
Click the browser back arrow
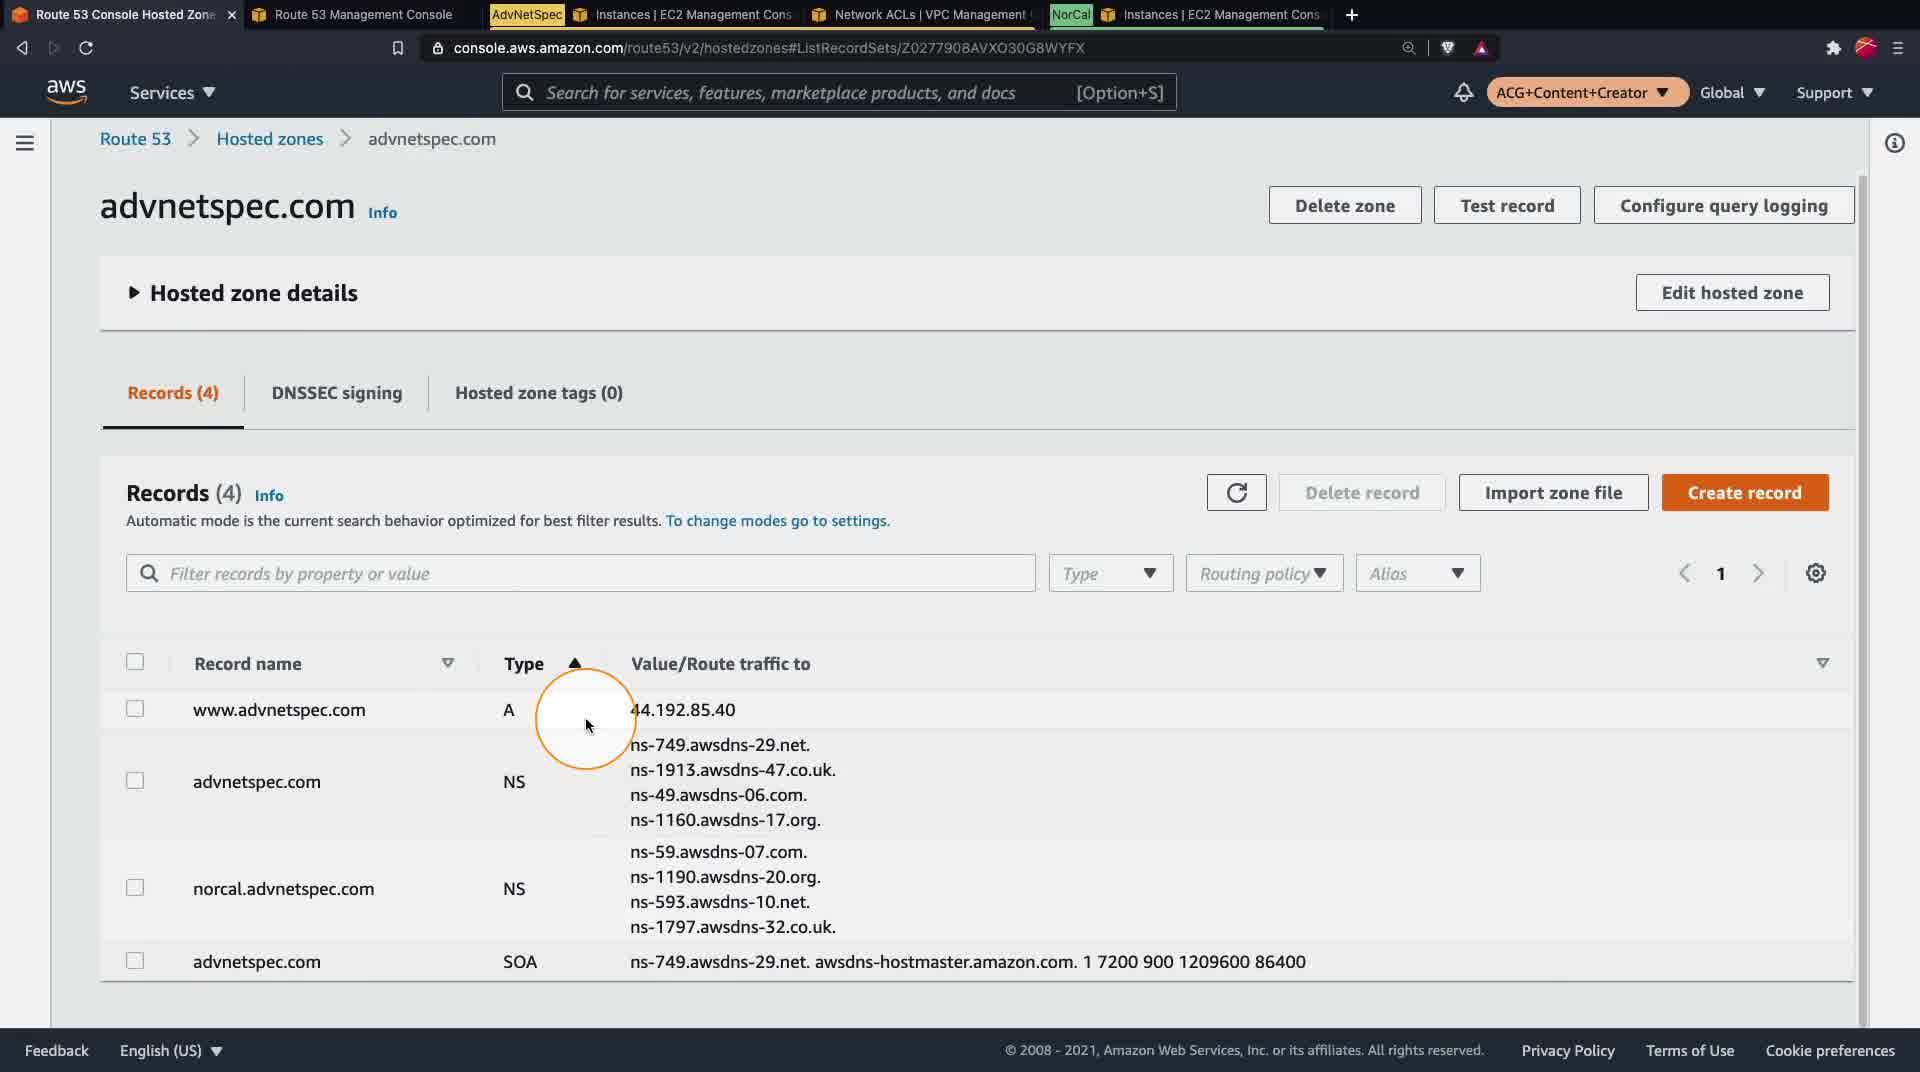click(x=22, y=48)
